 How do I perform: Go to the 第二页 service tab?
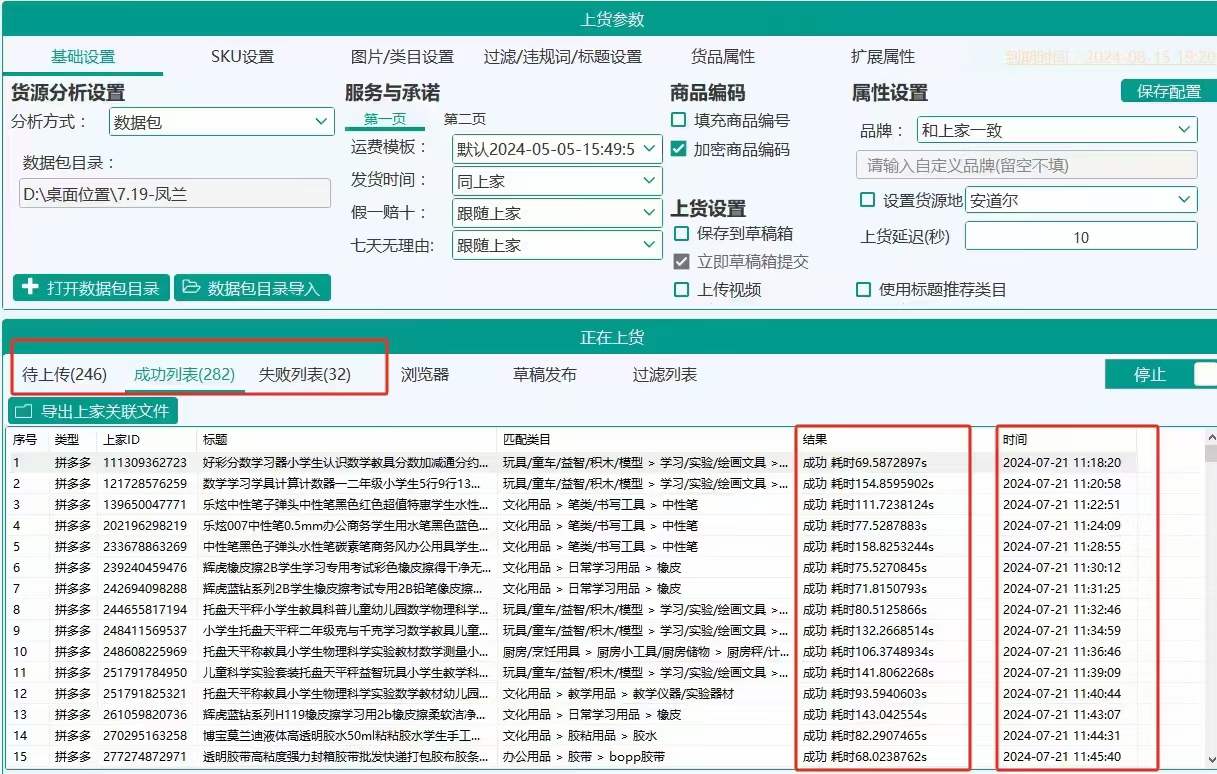point(465,119)
